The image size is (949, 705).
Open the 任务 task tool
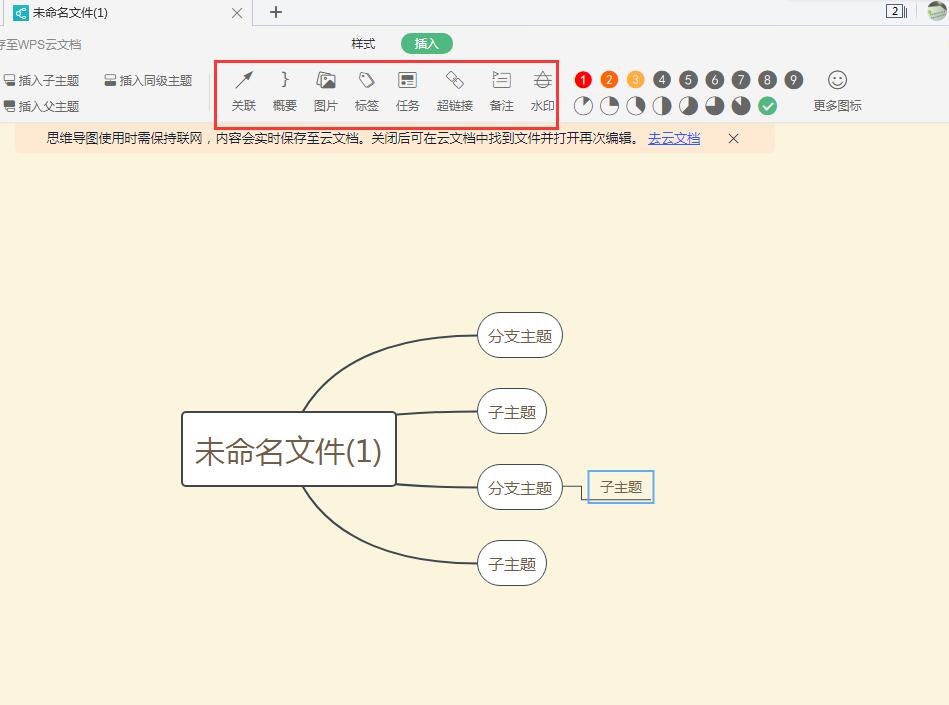coord(407,91)
